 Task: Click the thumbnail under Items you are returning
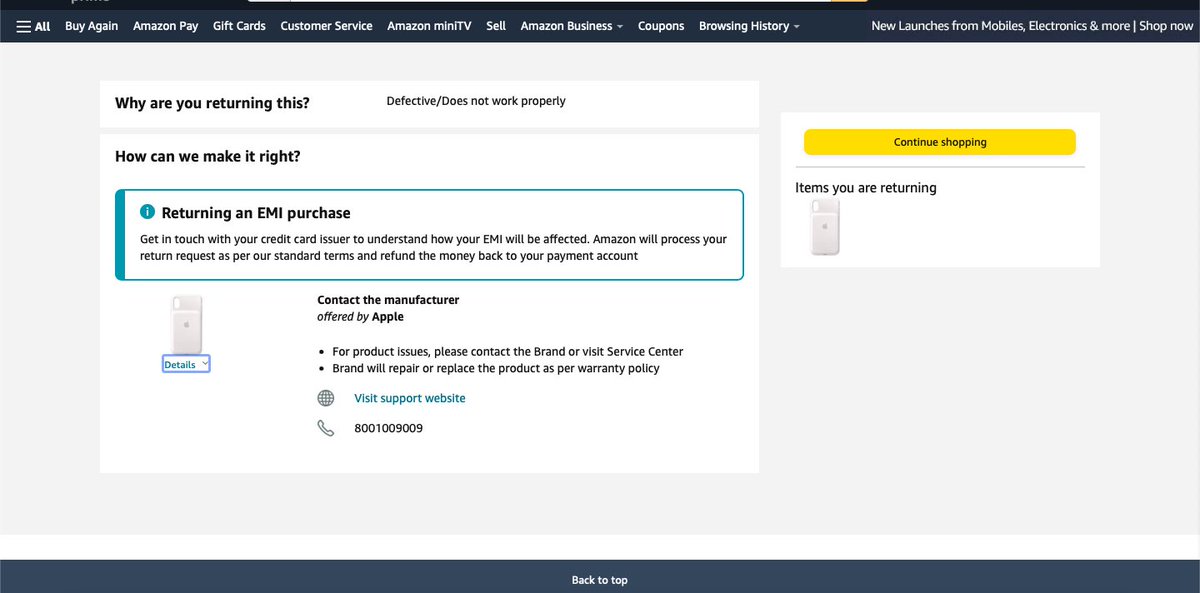pyautogui.click(x=825, y=227)
